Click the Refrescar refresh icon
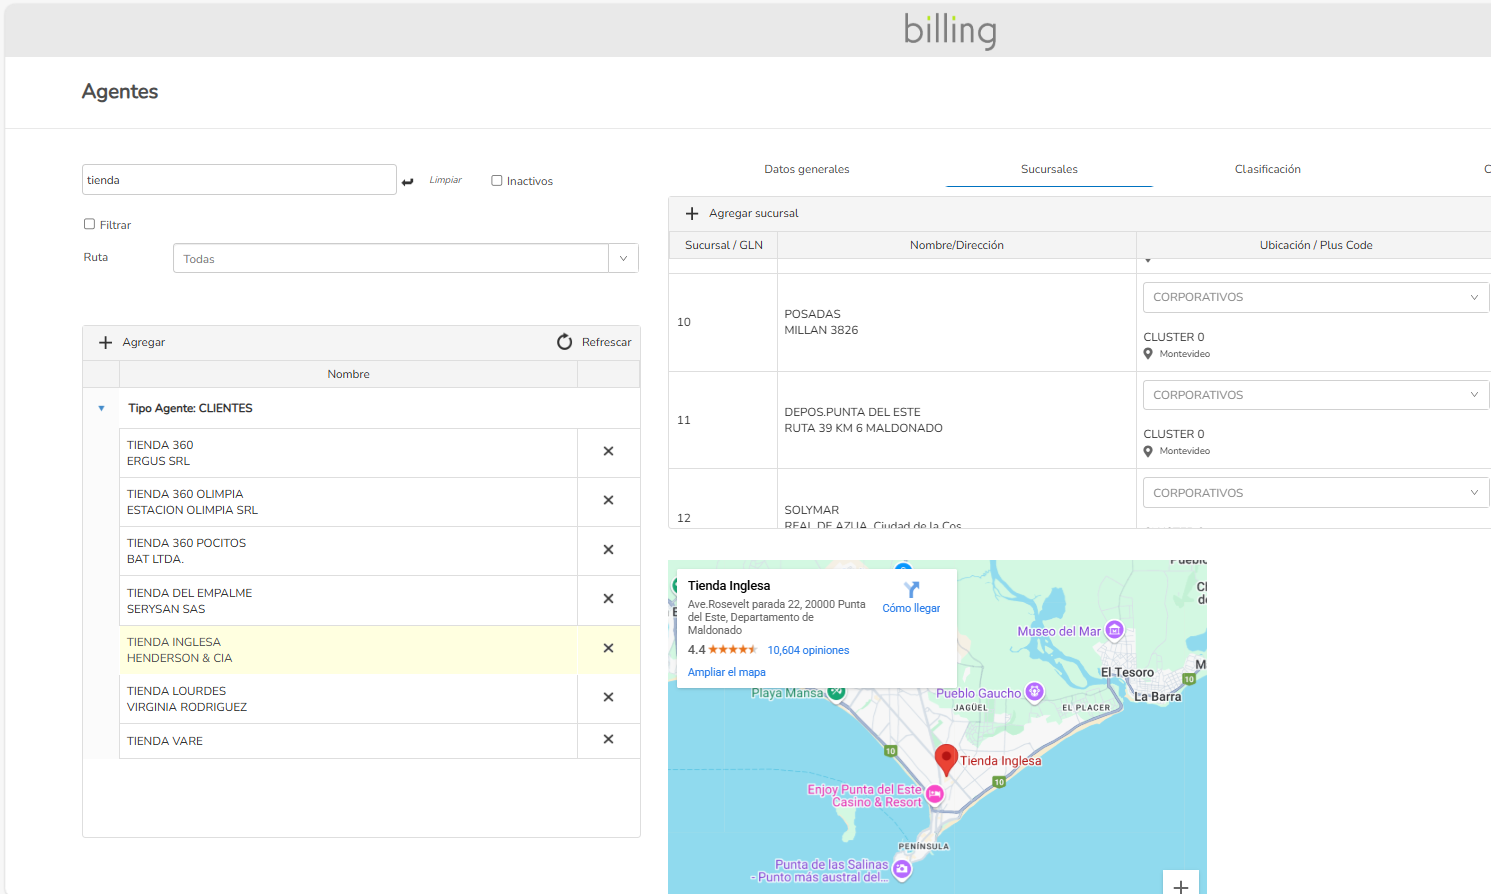1491x894 pixels. [x=565, y=342]
